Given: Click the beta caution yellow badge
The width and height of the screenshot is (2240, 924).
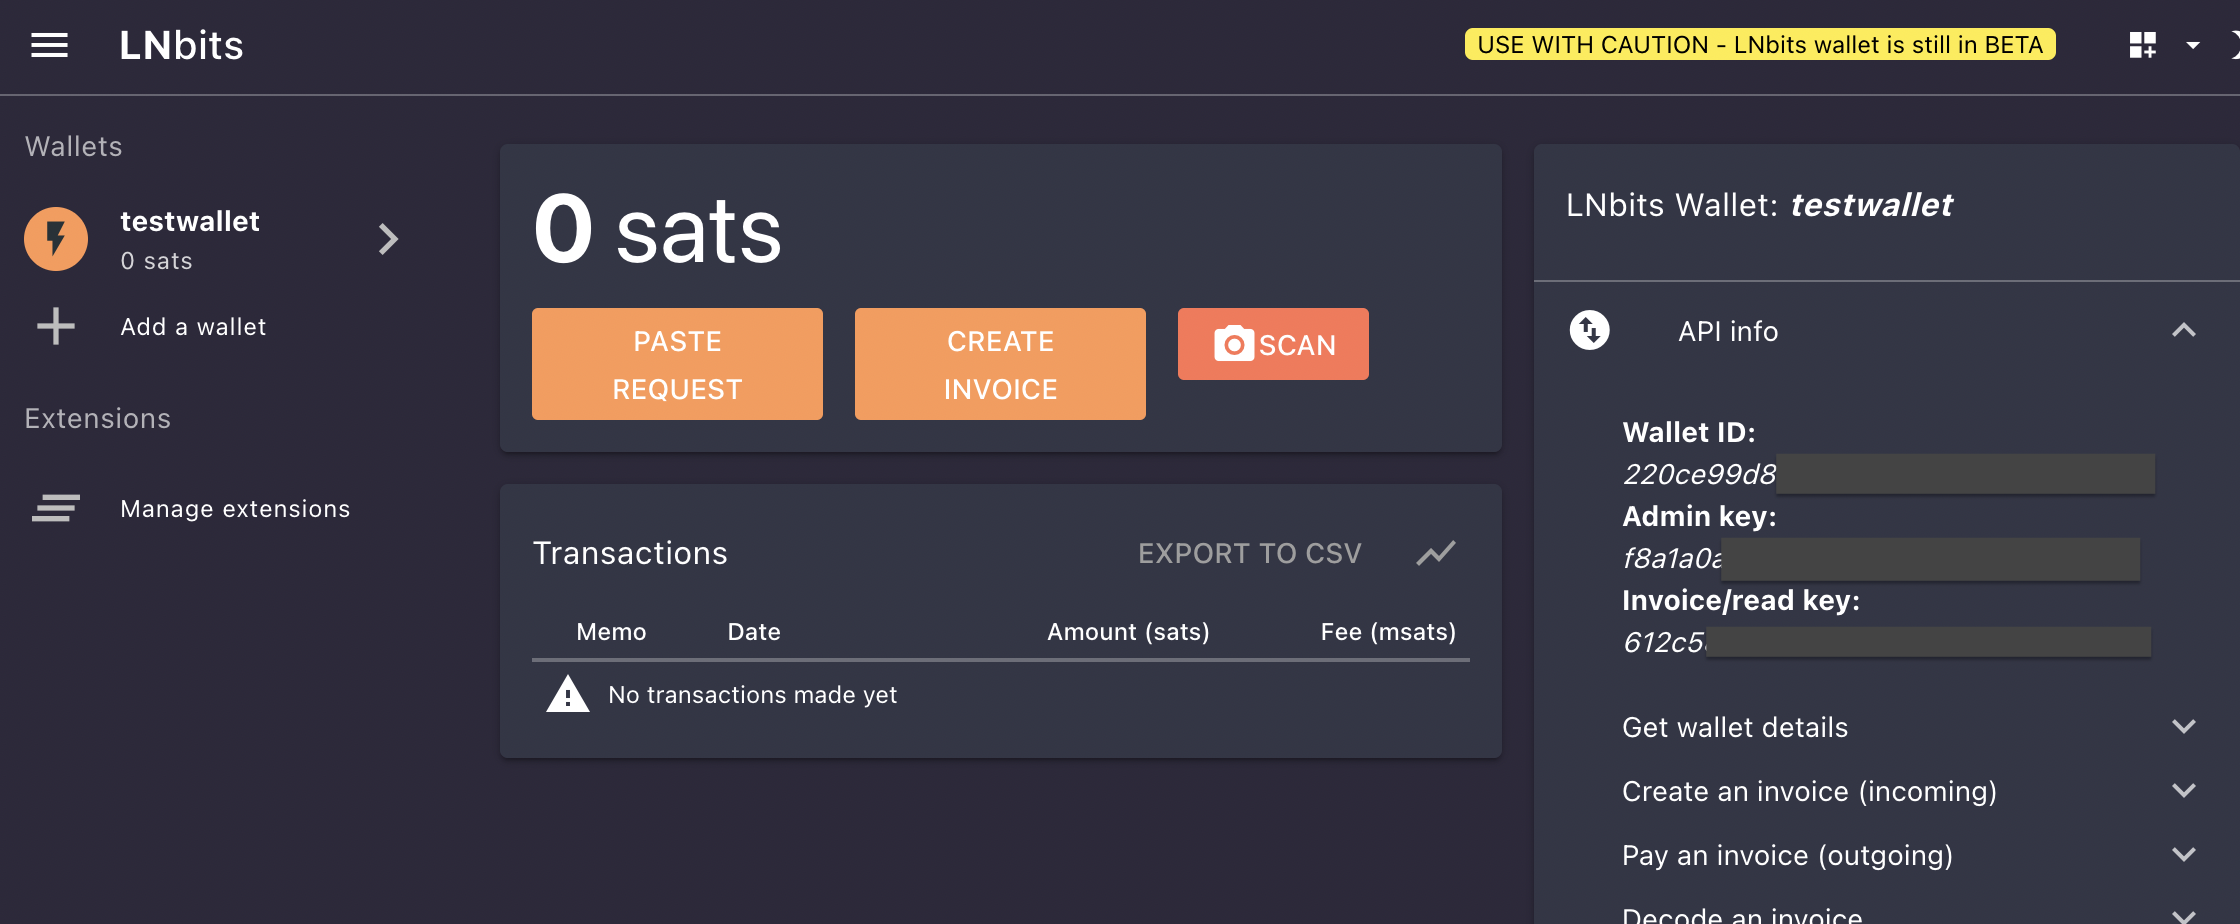Looking at the screenshot, I should point(1760,45).
